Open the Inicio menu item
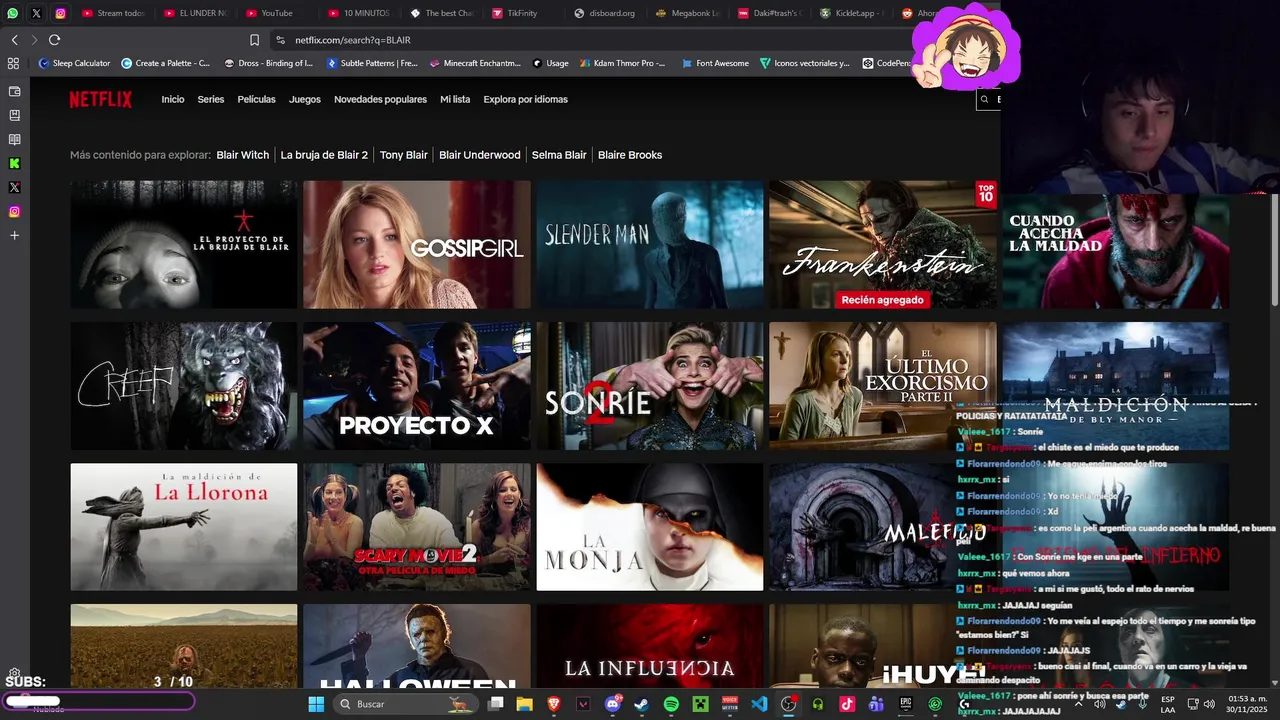The image size is (1280, 720). coord(173,99)
